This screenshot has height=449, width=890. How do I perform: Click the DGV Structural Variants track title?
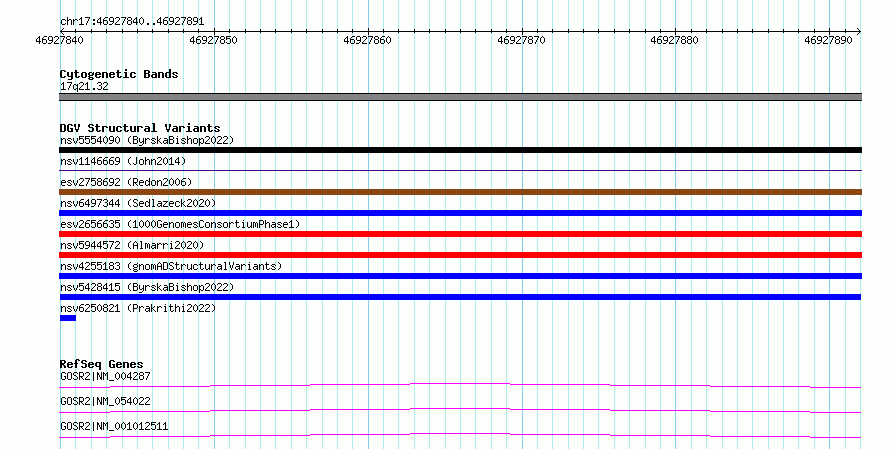tap(140, 128)
